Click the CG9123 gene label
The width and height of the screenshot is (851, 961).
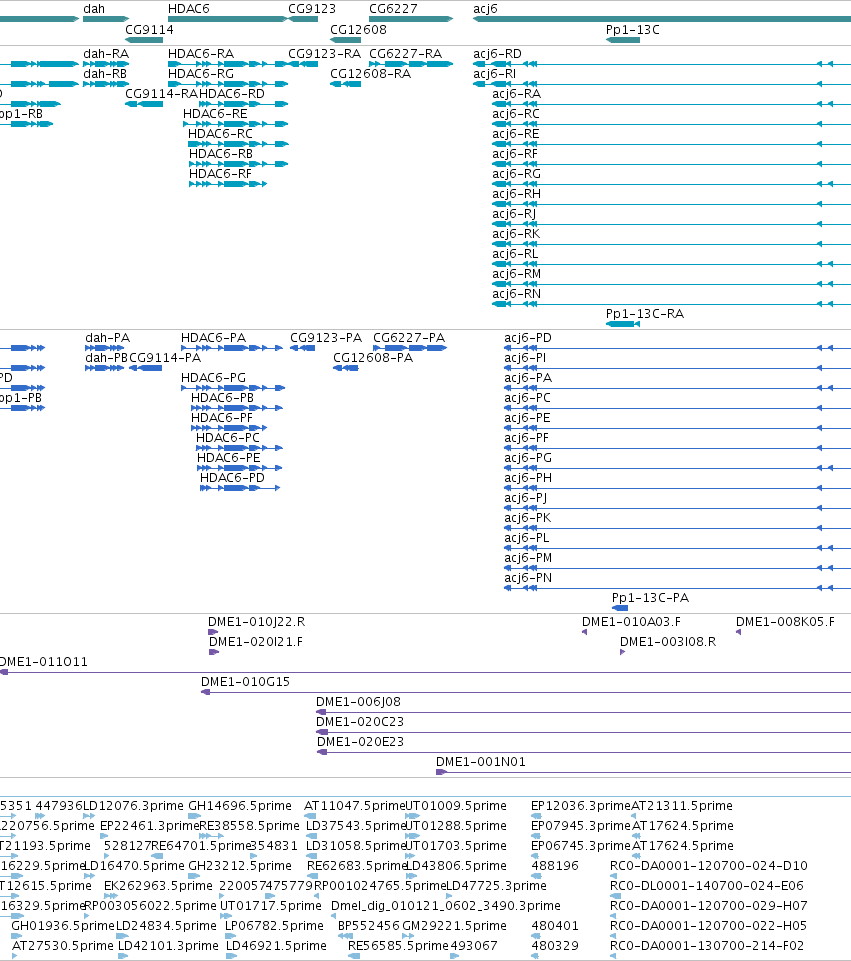pos(312,9)
